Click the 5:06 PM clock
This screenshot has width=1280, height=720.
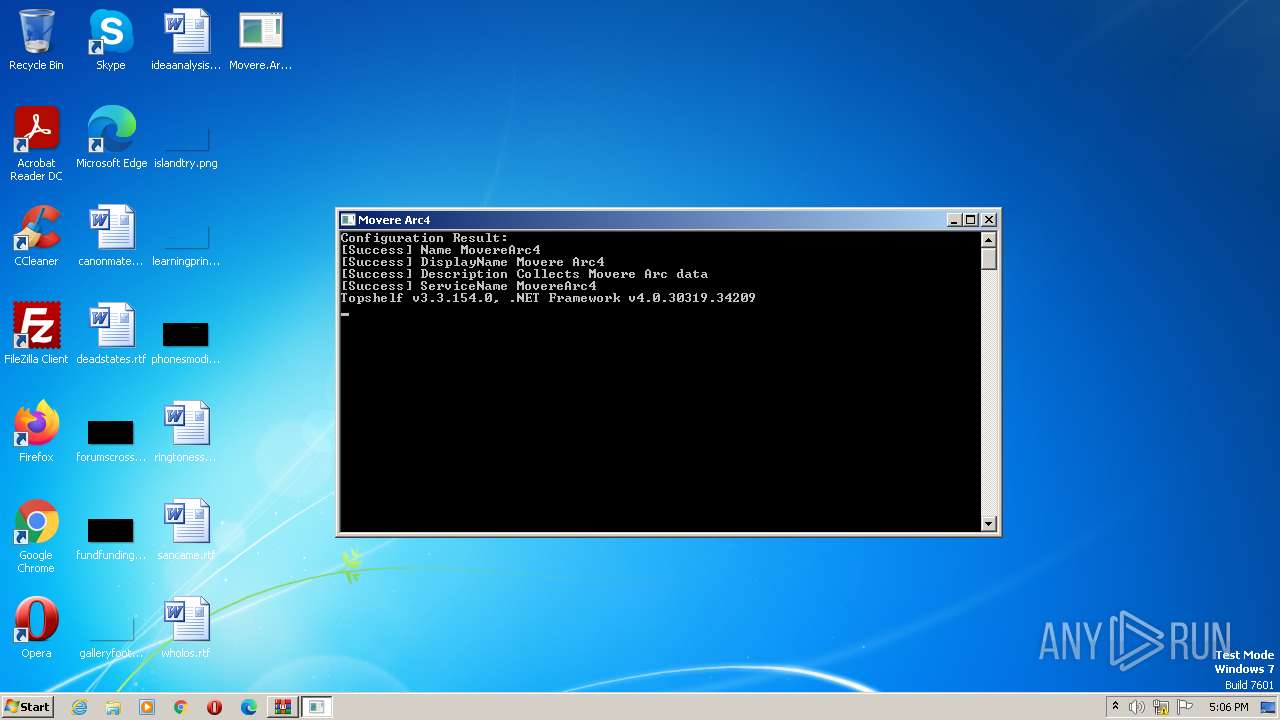pyautogui.click(x=1228, y=707)
